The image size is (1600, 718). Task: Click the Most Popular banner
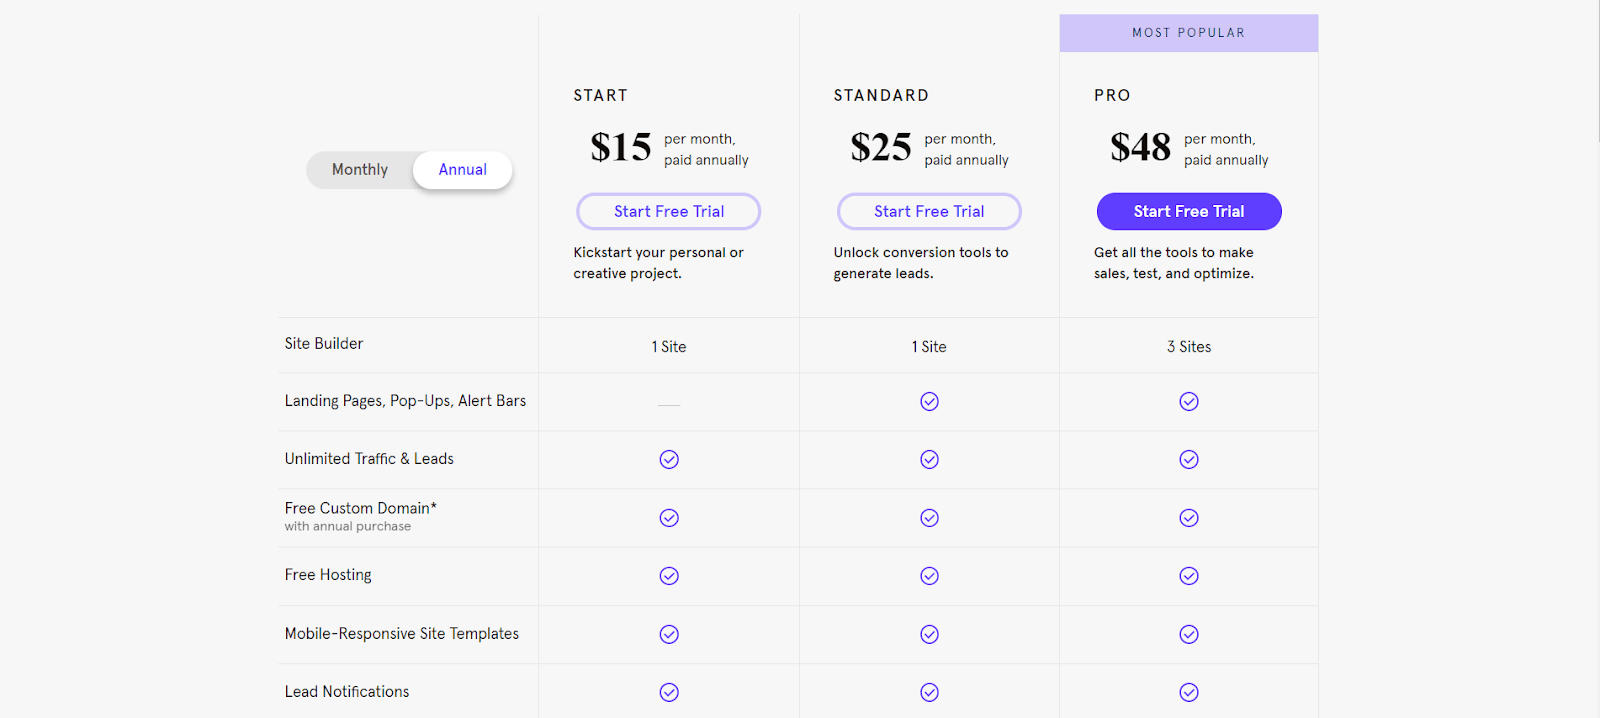click(1189, 33)
